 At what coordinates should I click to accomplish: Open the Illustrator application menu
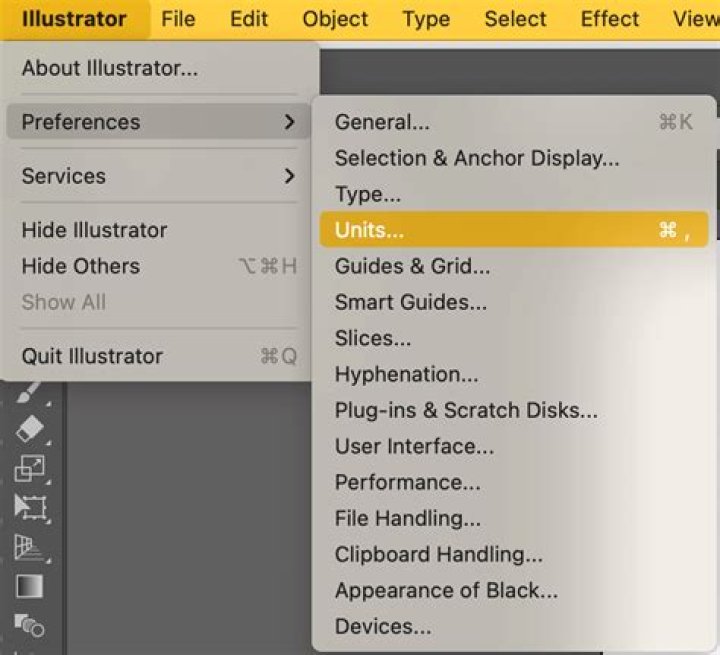pos(74,19)
